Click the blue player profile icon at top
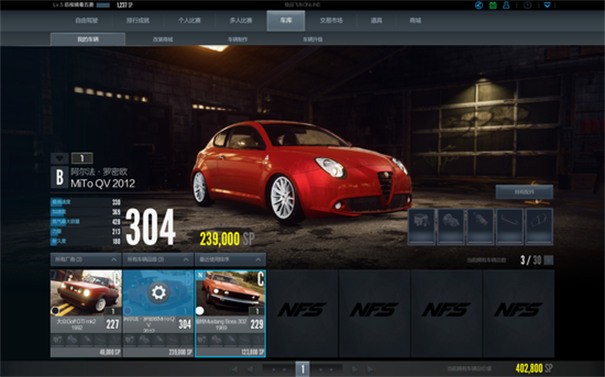605x377 pixels. click(x=506, y=5)
